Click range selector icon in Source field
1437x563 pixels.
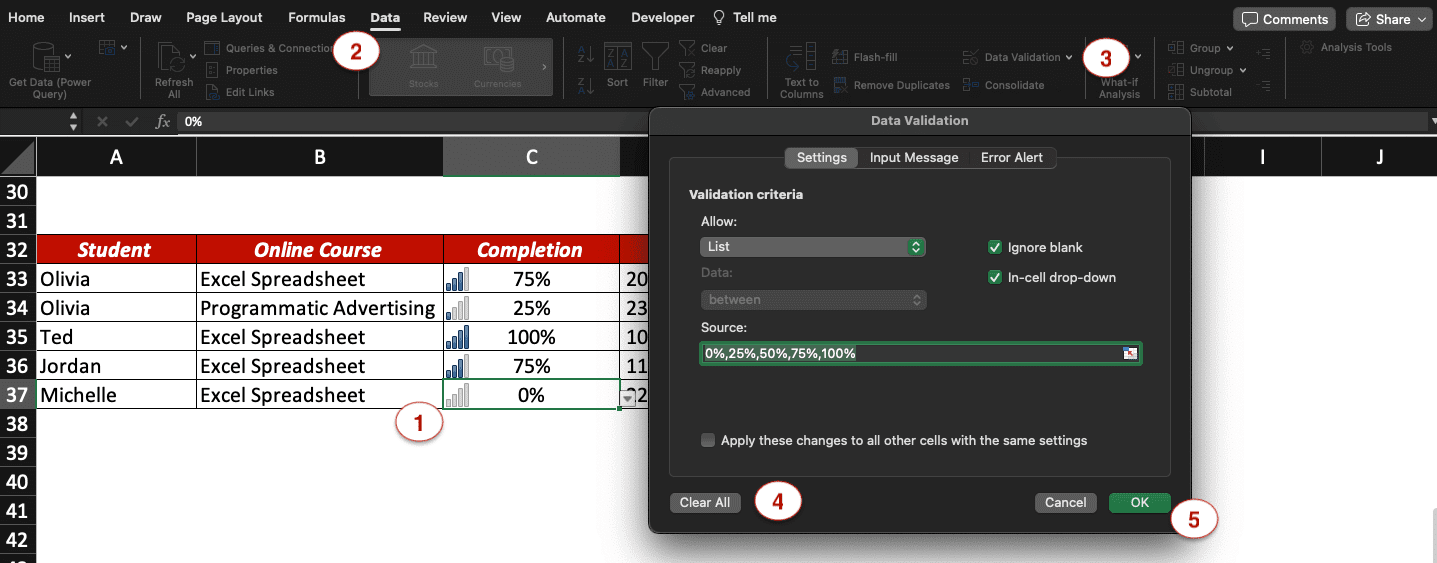1130,353
